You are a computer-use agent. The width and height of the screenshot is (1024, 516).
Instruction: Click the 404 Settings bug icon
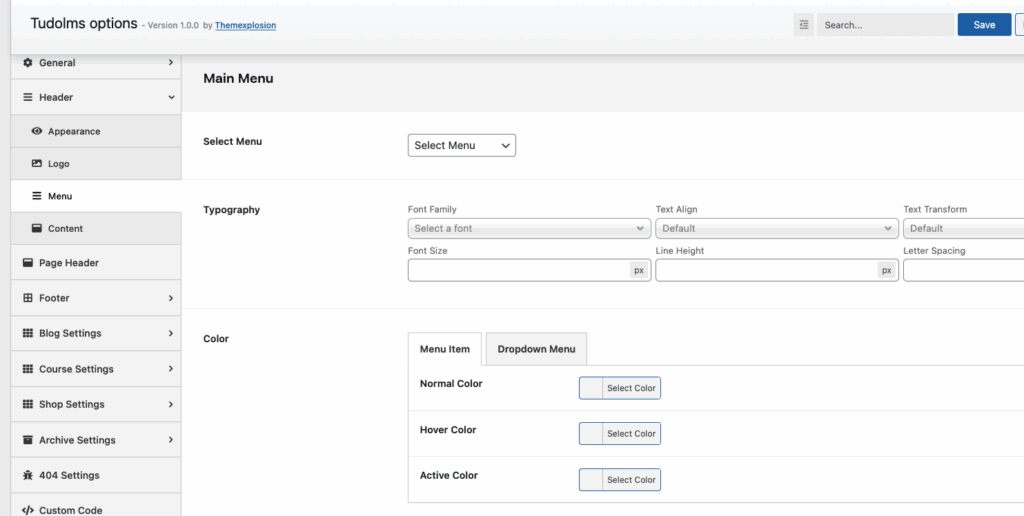[27, 475]
